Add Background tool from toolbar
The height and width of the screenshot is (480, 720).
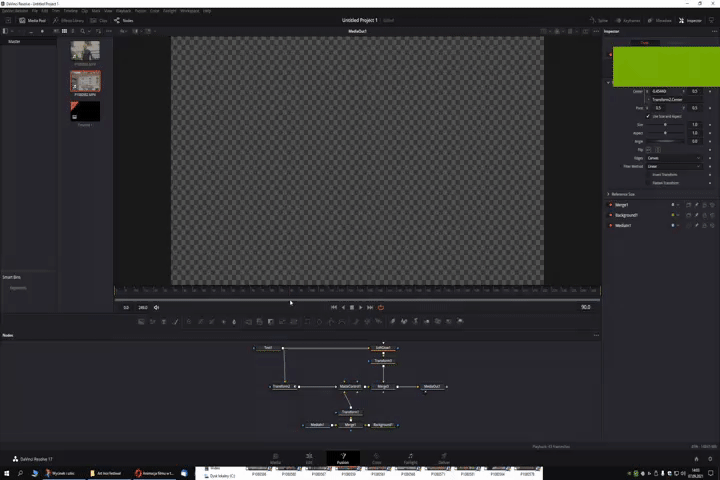tap(141, 322)
